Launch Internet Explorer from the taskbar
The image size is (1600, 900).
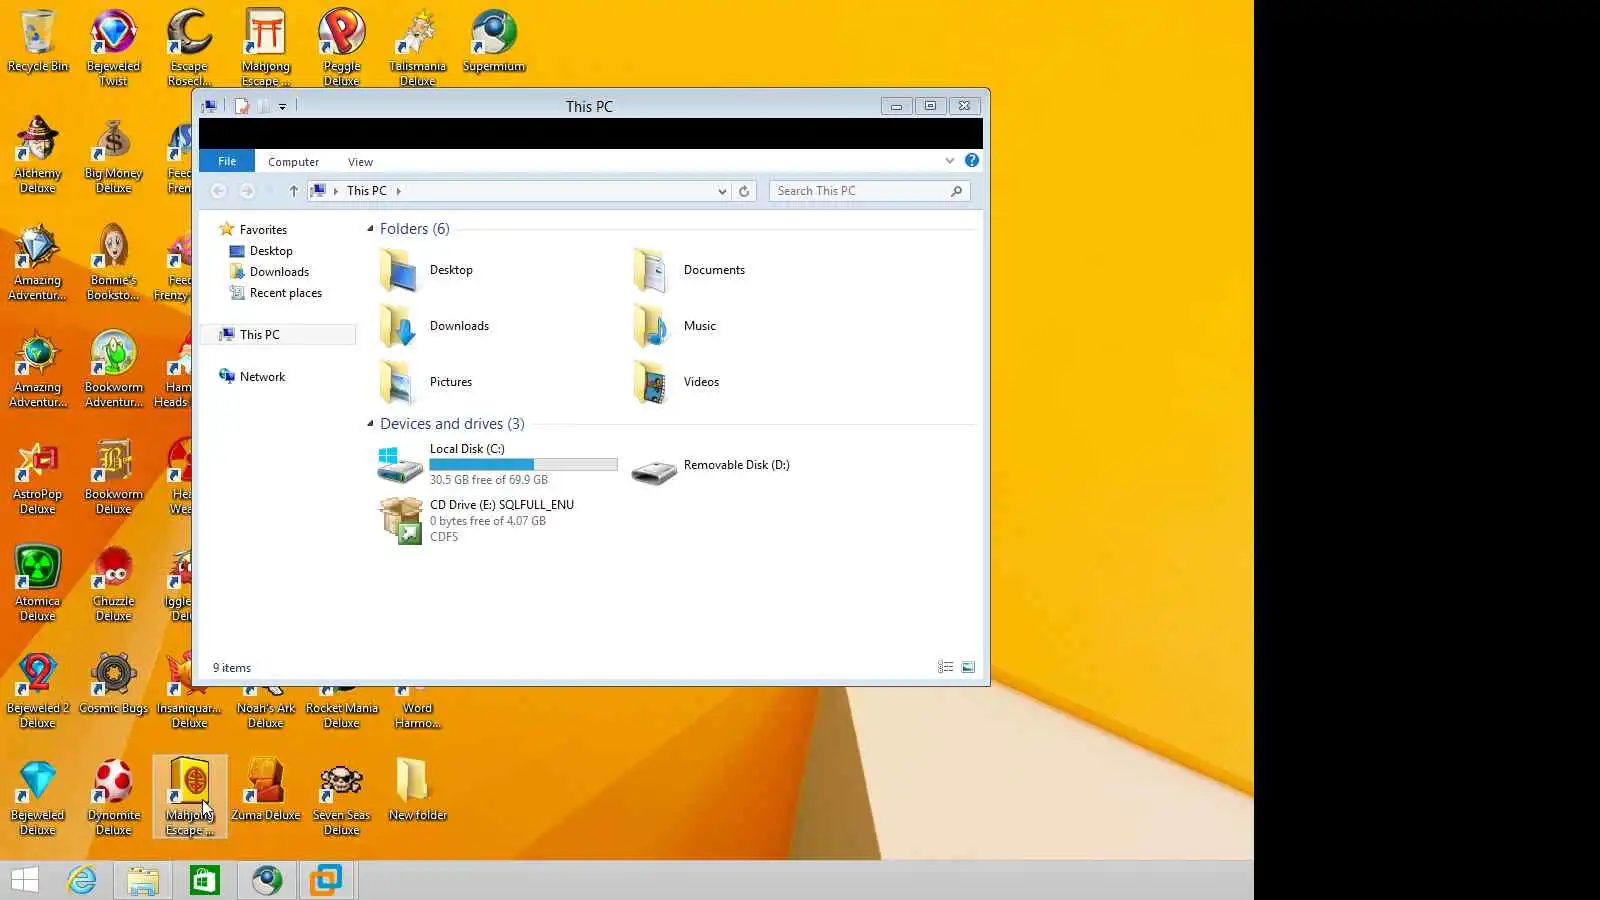point(82,880)
